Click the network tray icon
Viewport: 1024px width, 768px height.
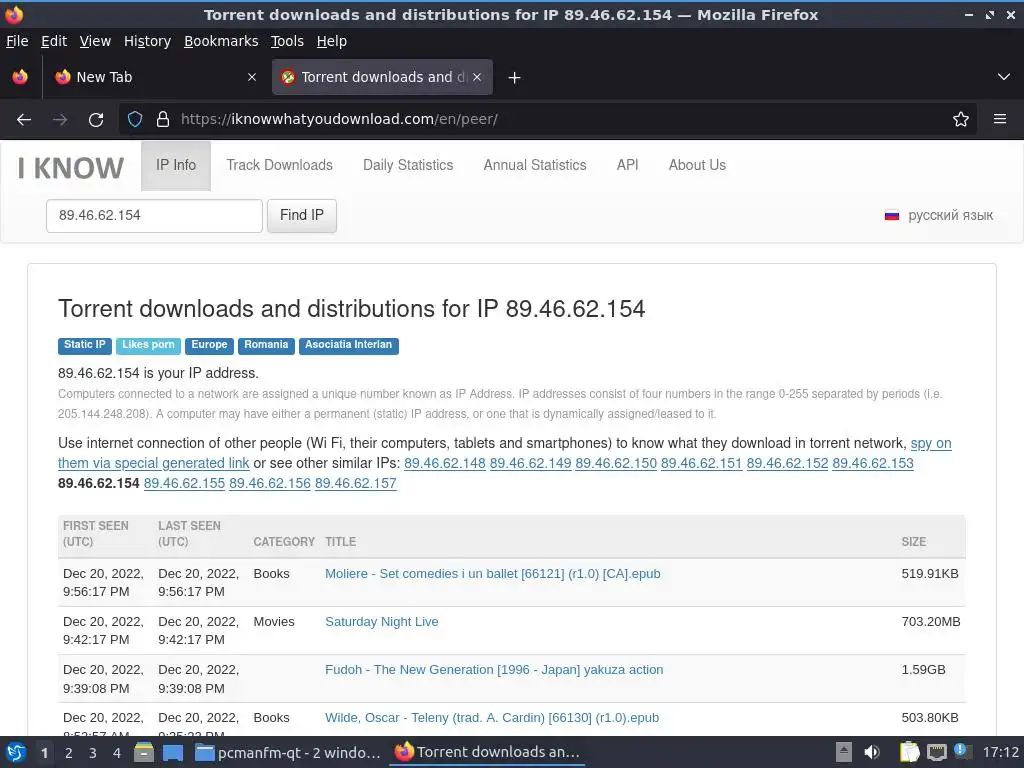936,752
